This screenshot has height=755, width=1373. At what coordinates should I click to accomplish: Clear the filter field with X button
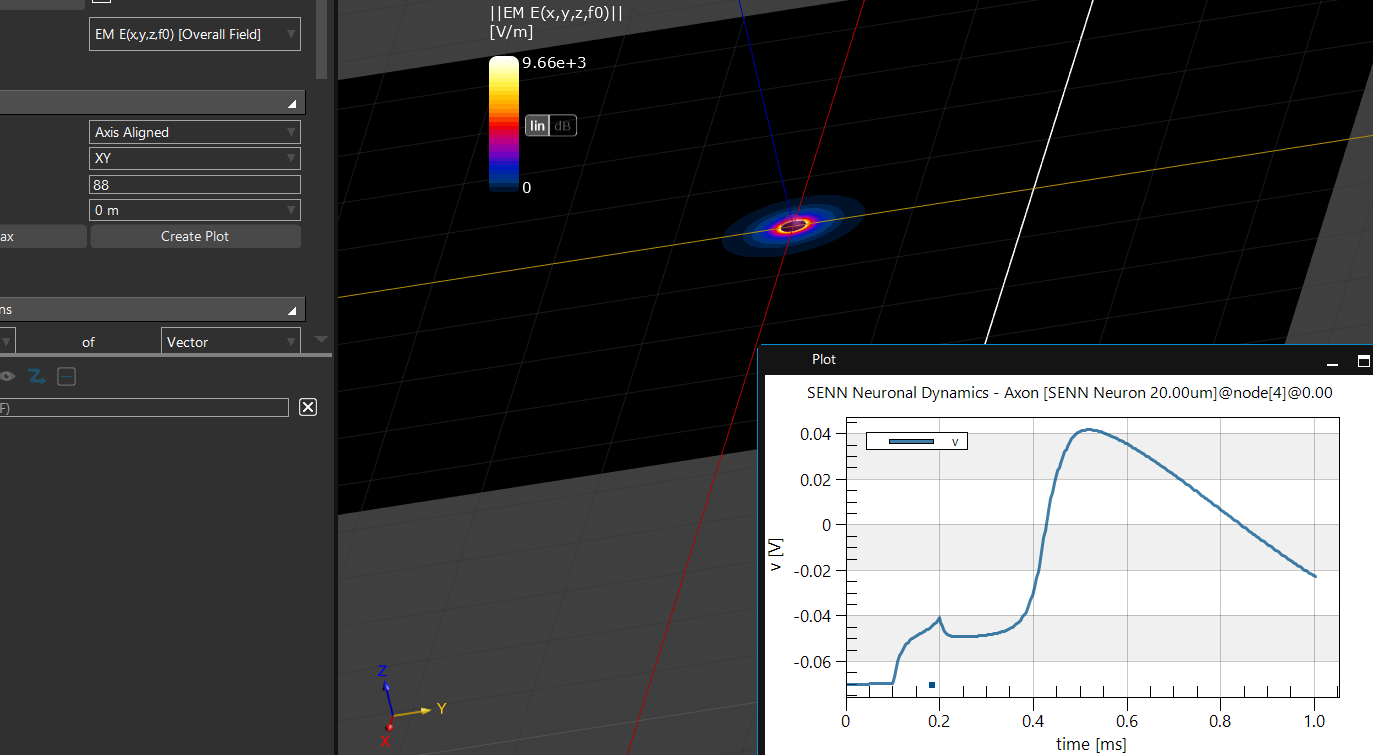pos(308,407)
